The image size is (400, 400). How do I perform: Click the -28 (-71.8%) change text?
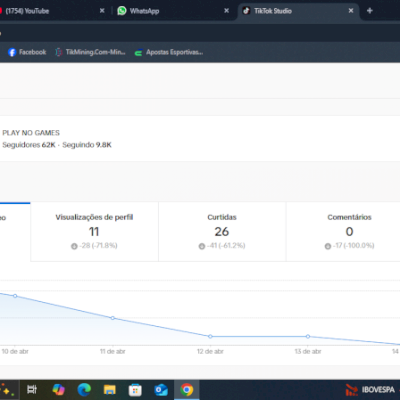(98, 246)
